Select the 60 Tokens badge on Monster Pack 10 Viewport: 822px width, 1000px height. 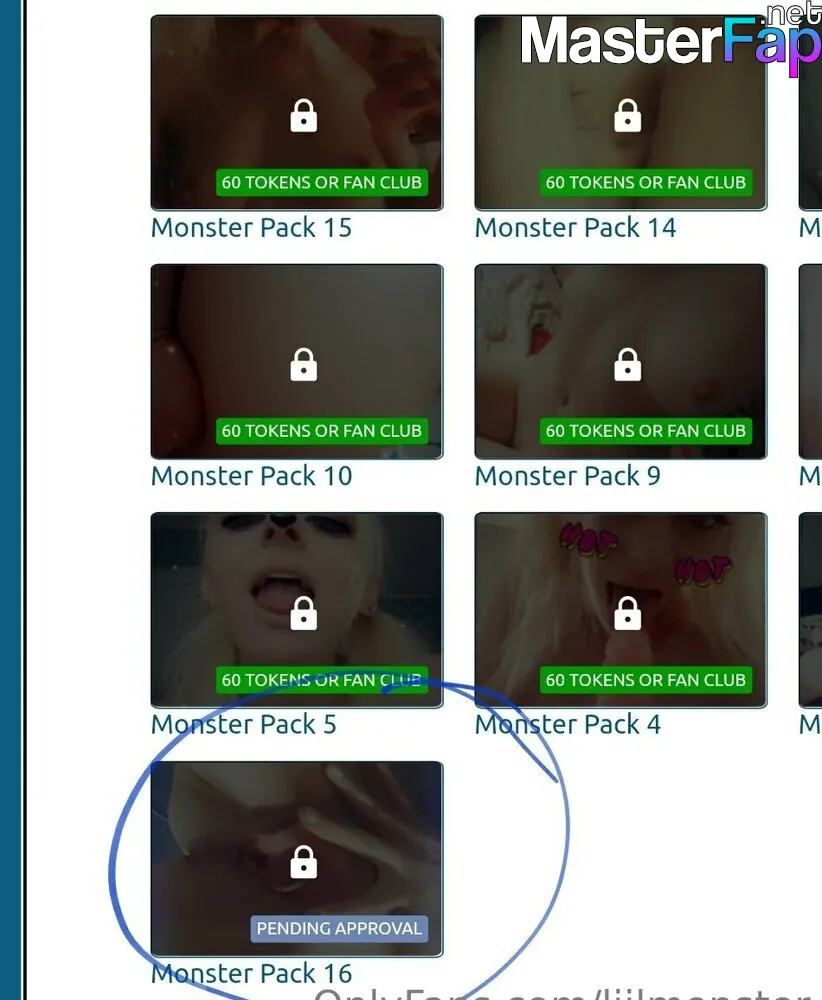click(x=321, y=431)
